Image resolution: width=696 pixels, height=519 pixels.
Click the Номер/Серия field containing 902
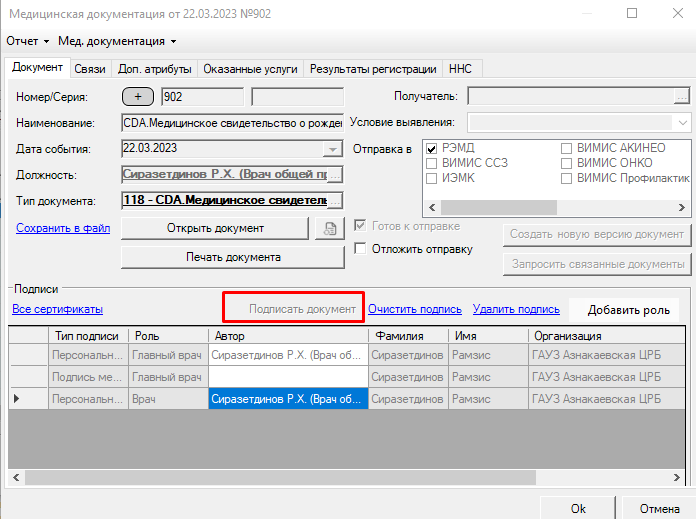point(201,97)
